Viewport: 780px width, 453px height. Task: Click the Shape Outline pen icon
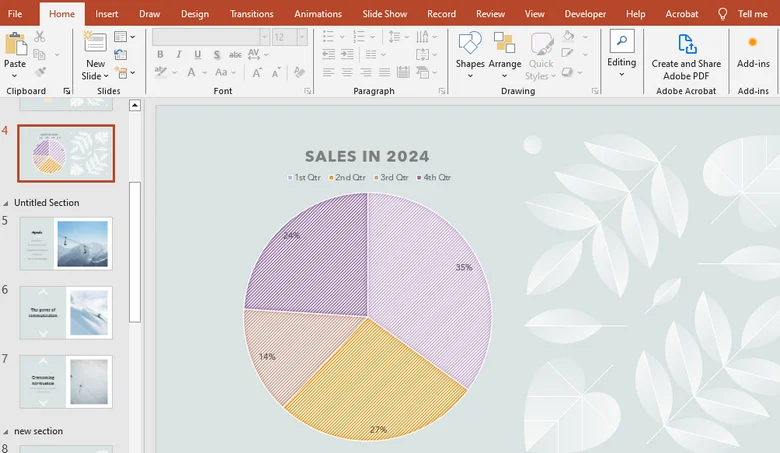[x=567, y=54]
